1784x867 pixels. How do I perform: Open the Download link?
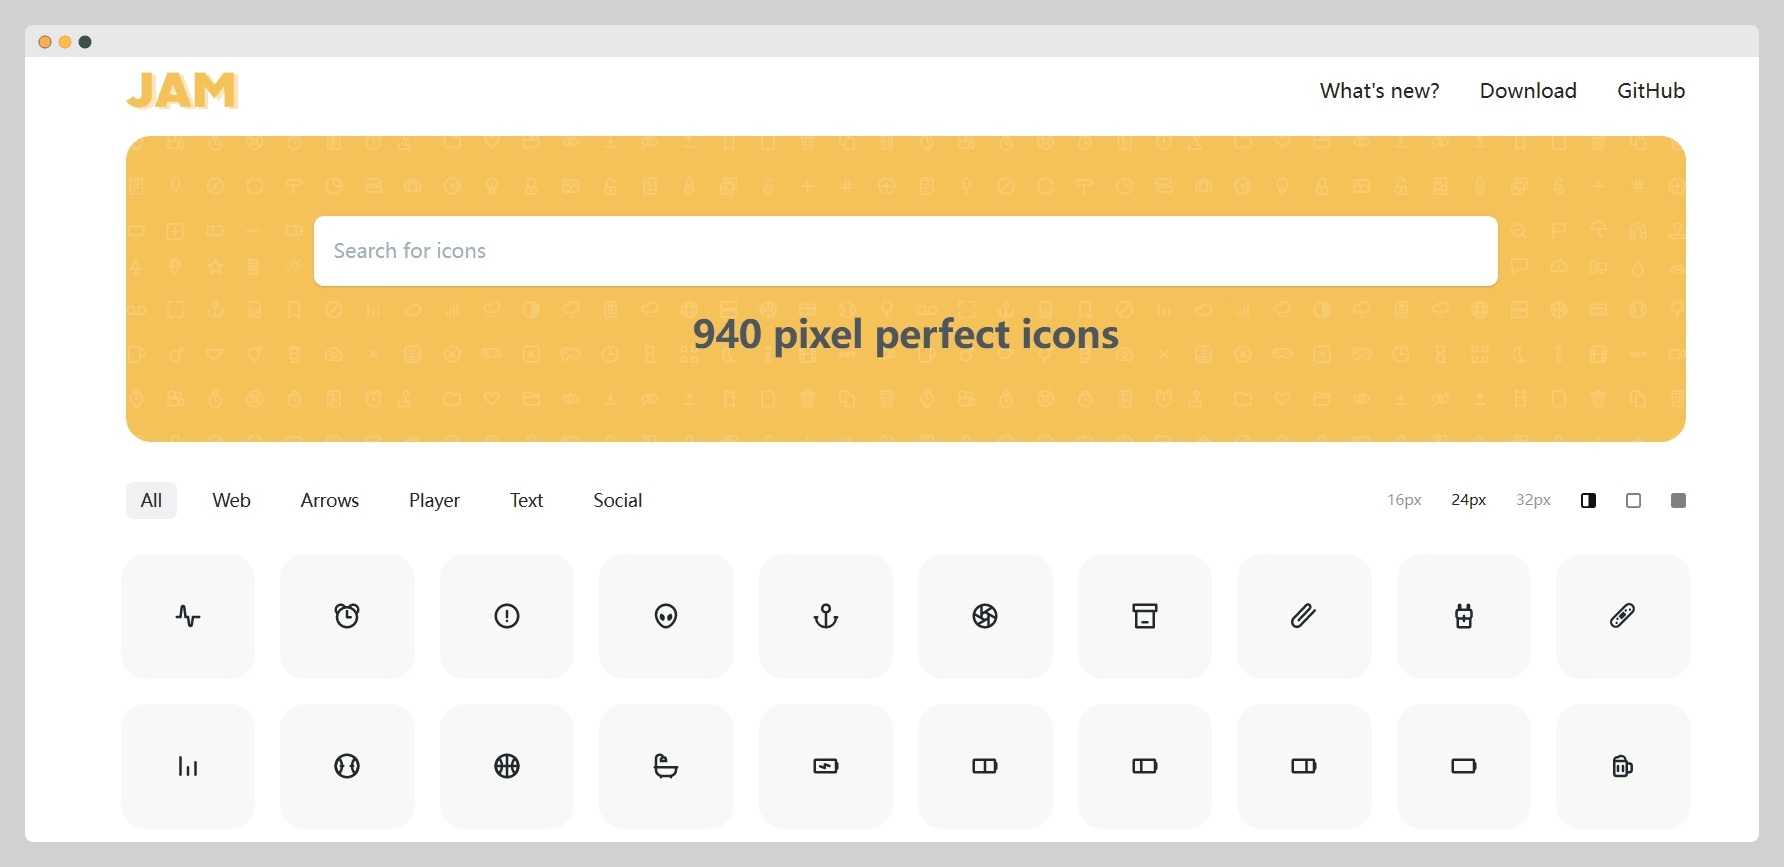[1527, 91]
